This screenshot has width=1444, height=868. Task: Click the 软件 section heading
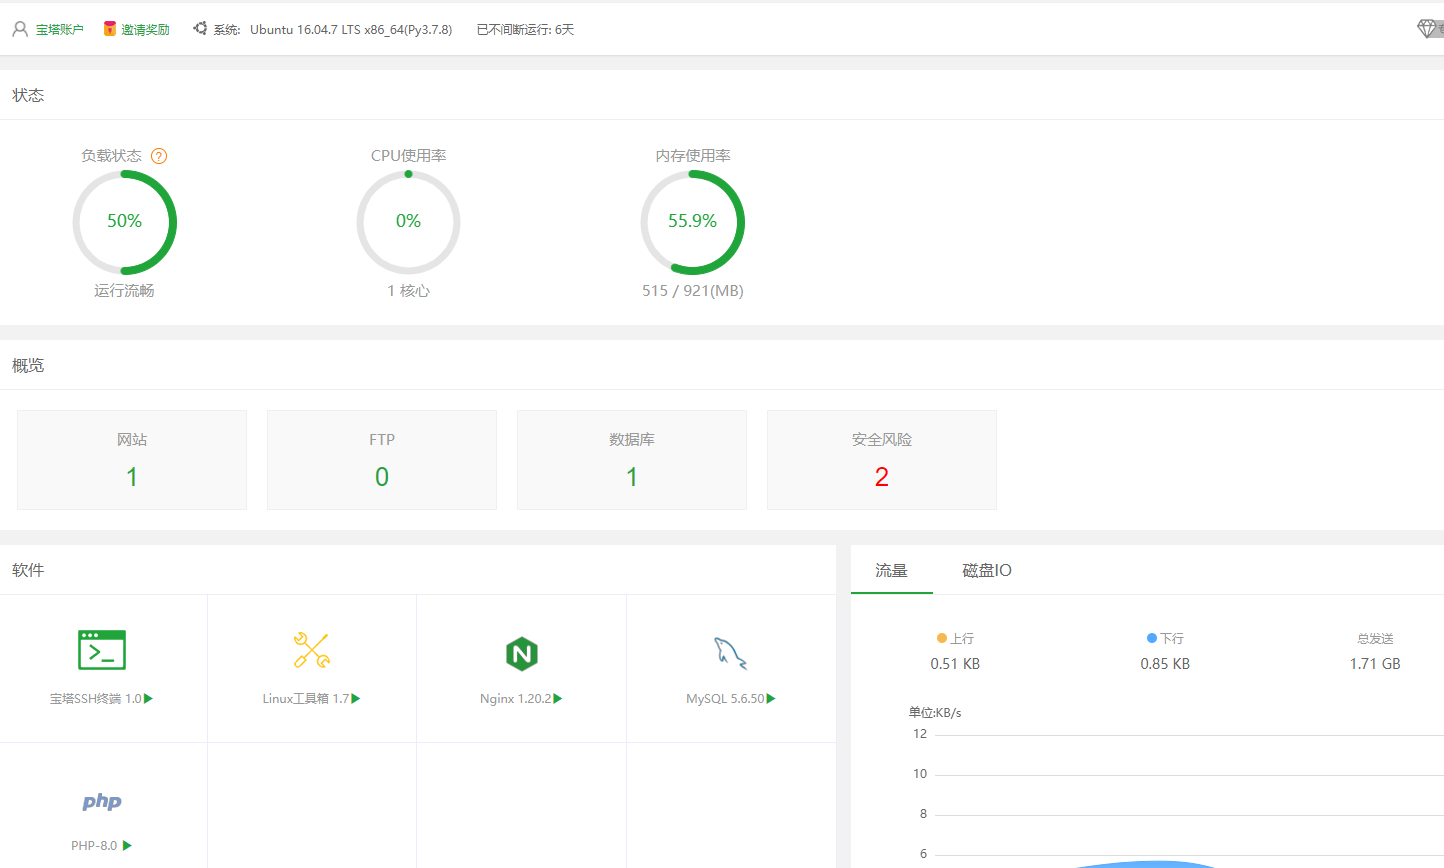pos(28,570)
